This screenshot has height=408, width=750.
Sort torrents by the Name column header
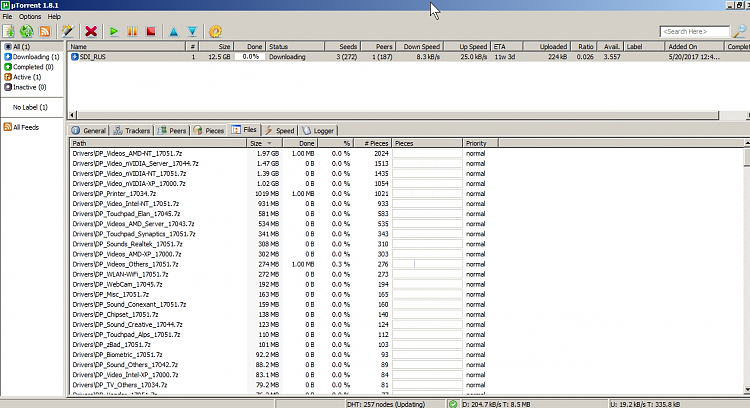pos(127,46)
